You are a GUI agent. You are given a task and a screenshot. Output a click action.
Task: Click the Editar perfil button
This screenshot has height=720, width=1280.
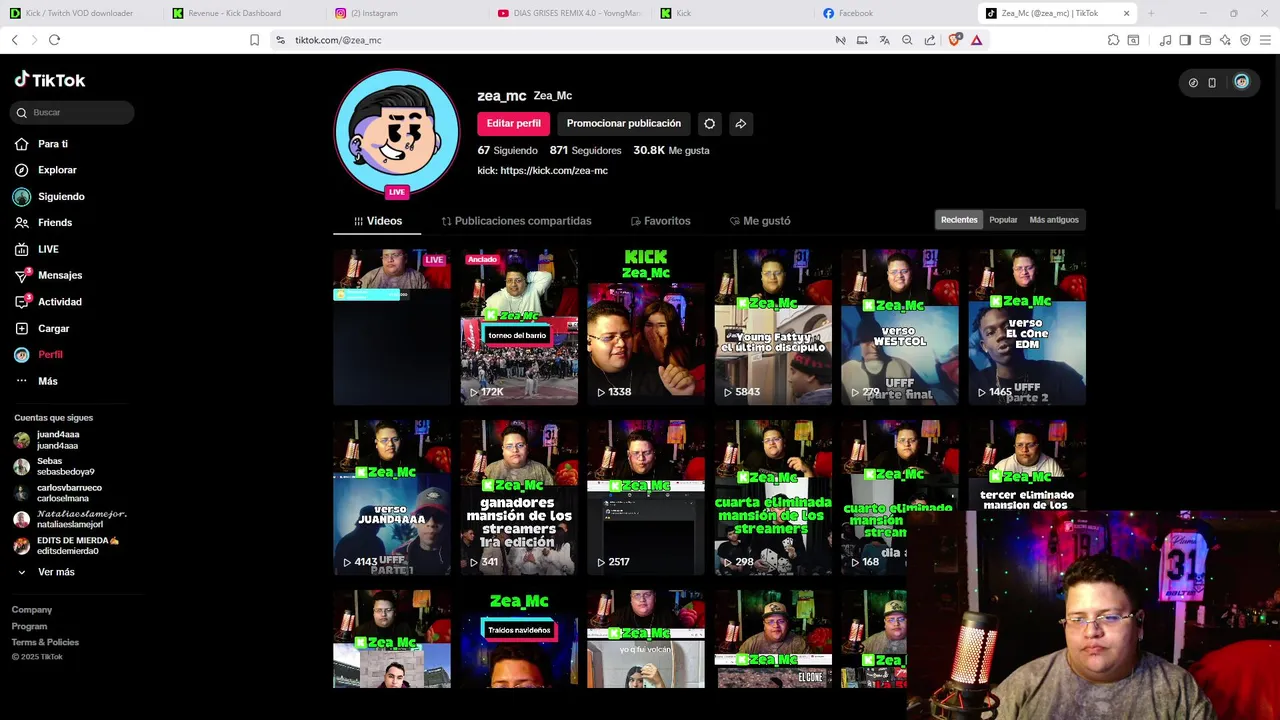(x=514, y=124)
